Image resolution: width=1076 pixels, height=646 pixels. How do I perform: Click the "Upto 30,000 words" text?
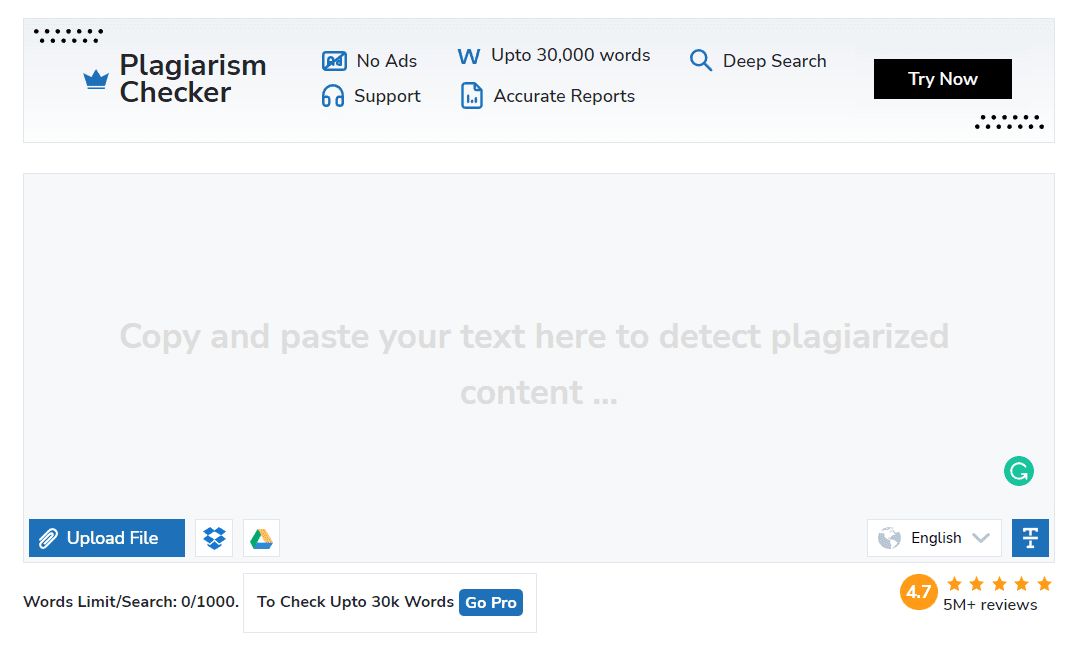coord(570,56)
